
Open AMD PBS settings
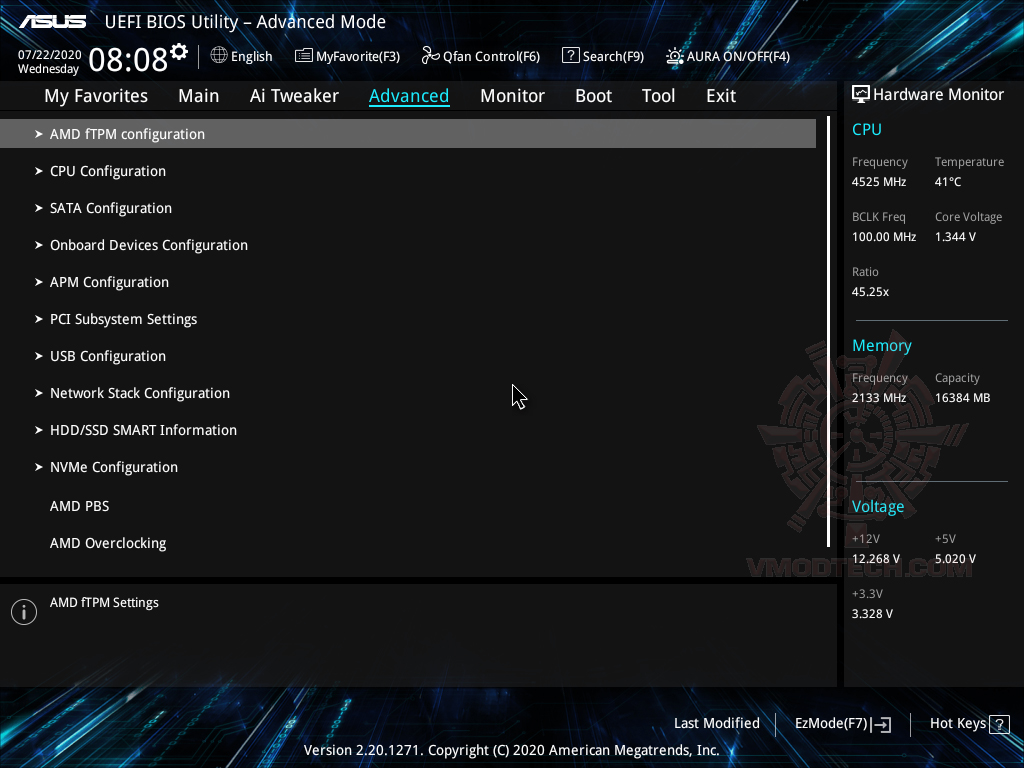(79, 506)
